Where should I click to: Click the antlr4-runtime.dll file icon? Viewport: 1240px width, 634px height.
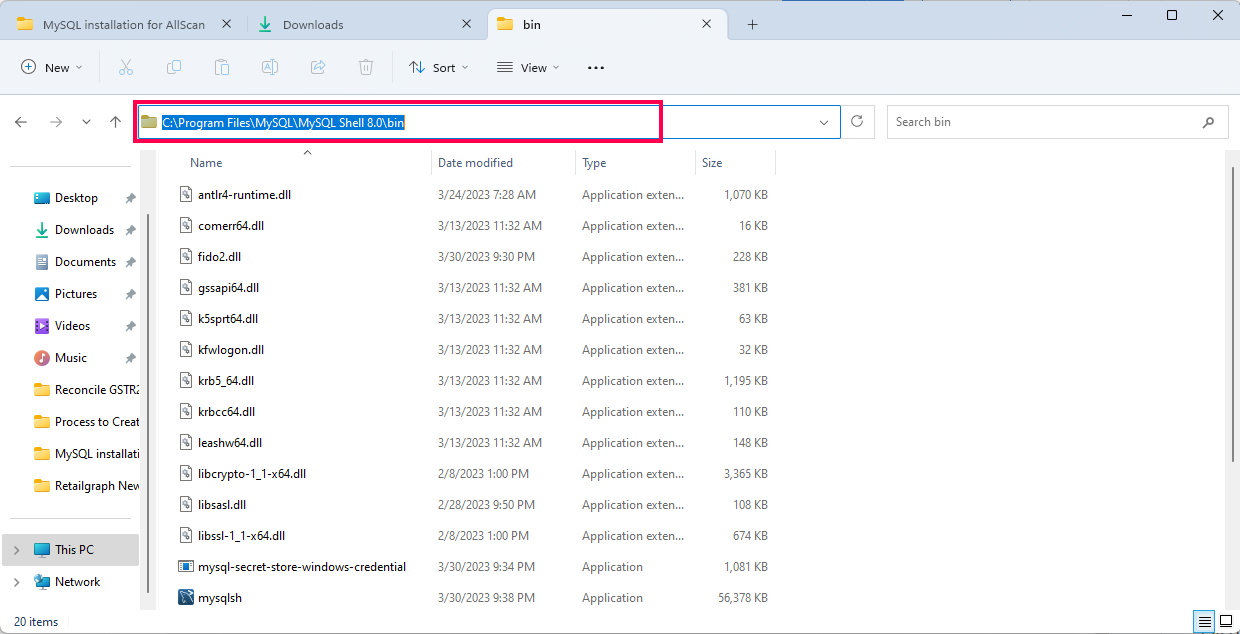[x=185, y=194]
